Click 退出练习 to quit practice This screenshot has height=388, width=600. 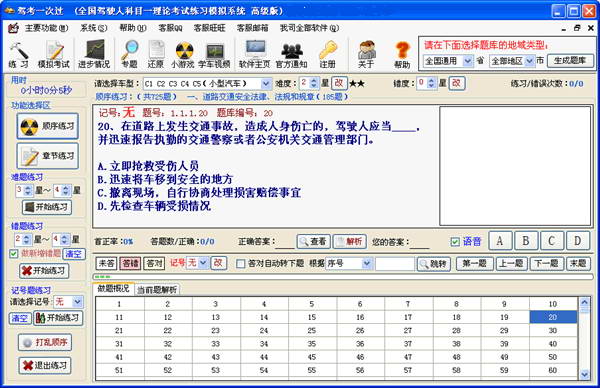(45, 365)
